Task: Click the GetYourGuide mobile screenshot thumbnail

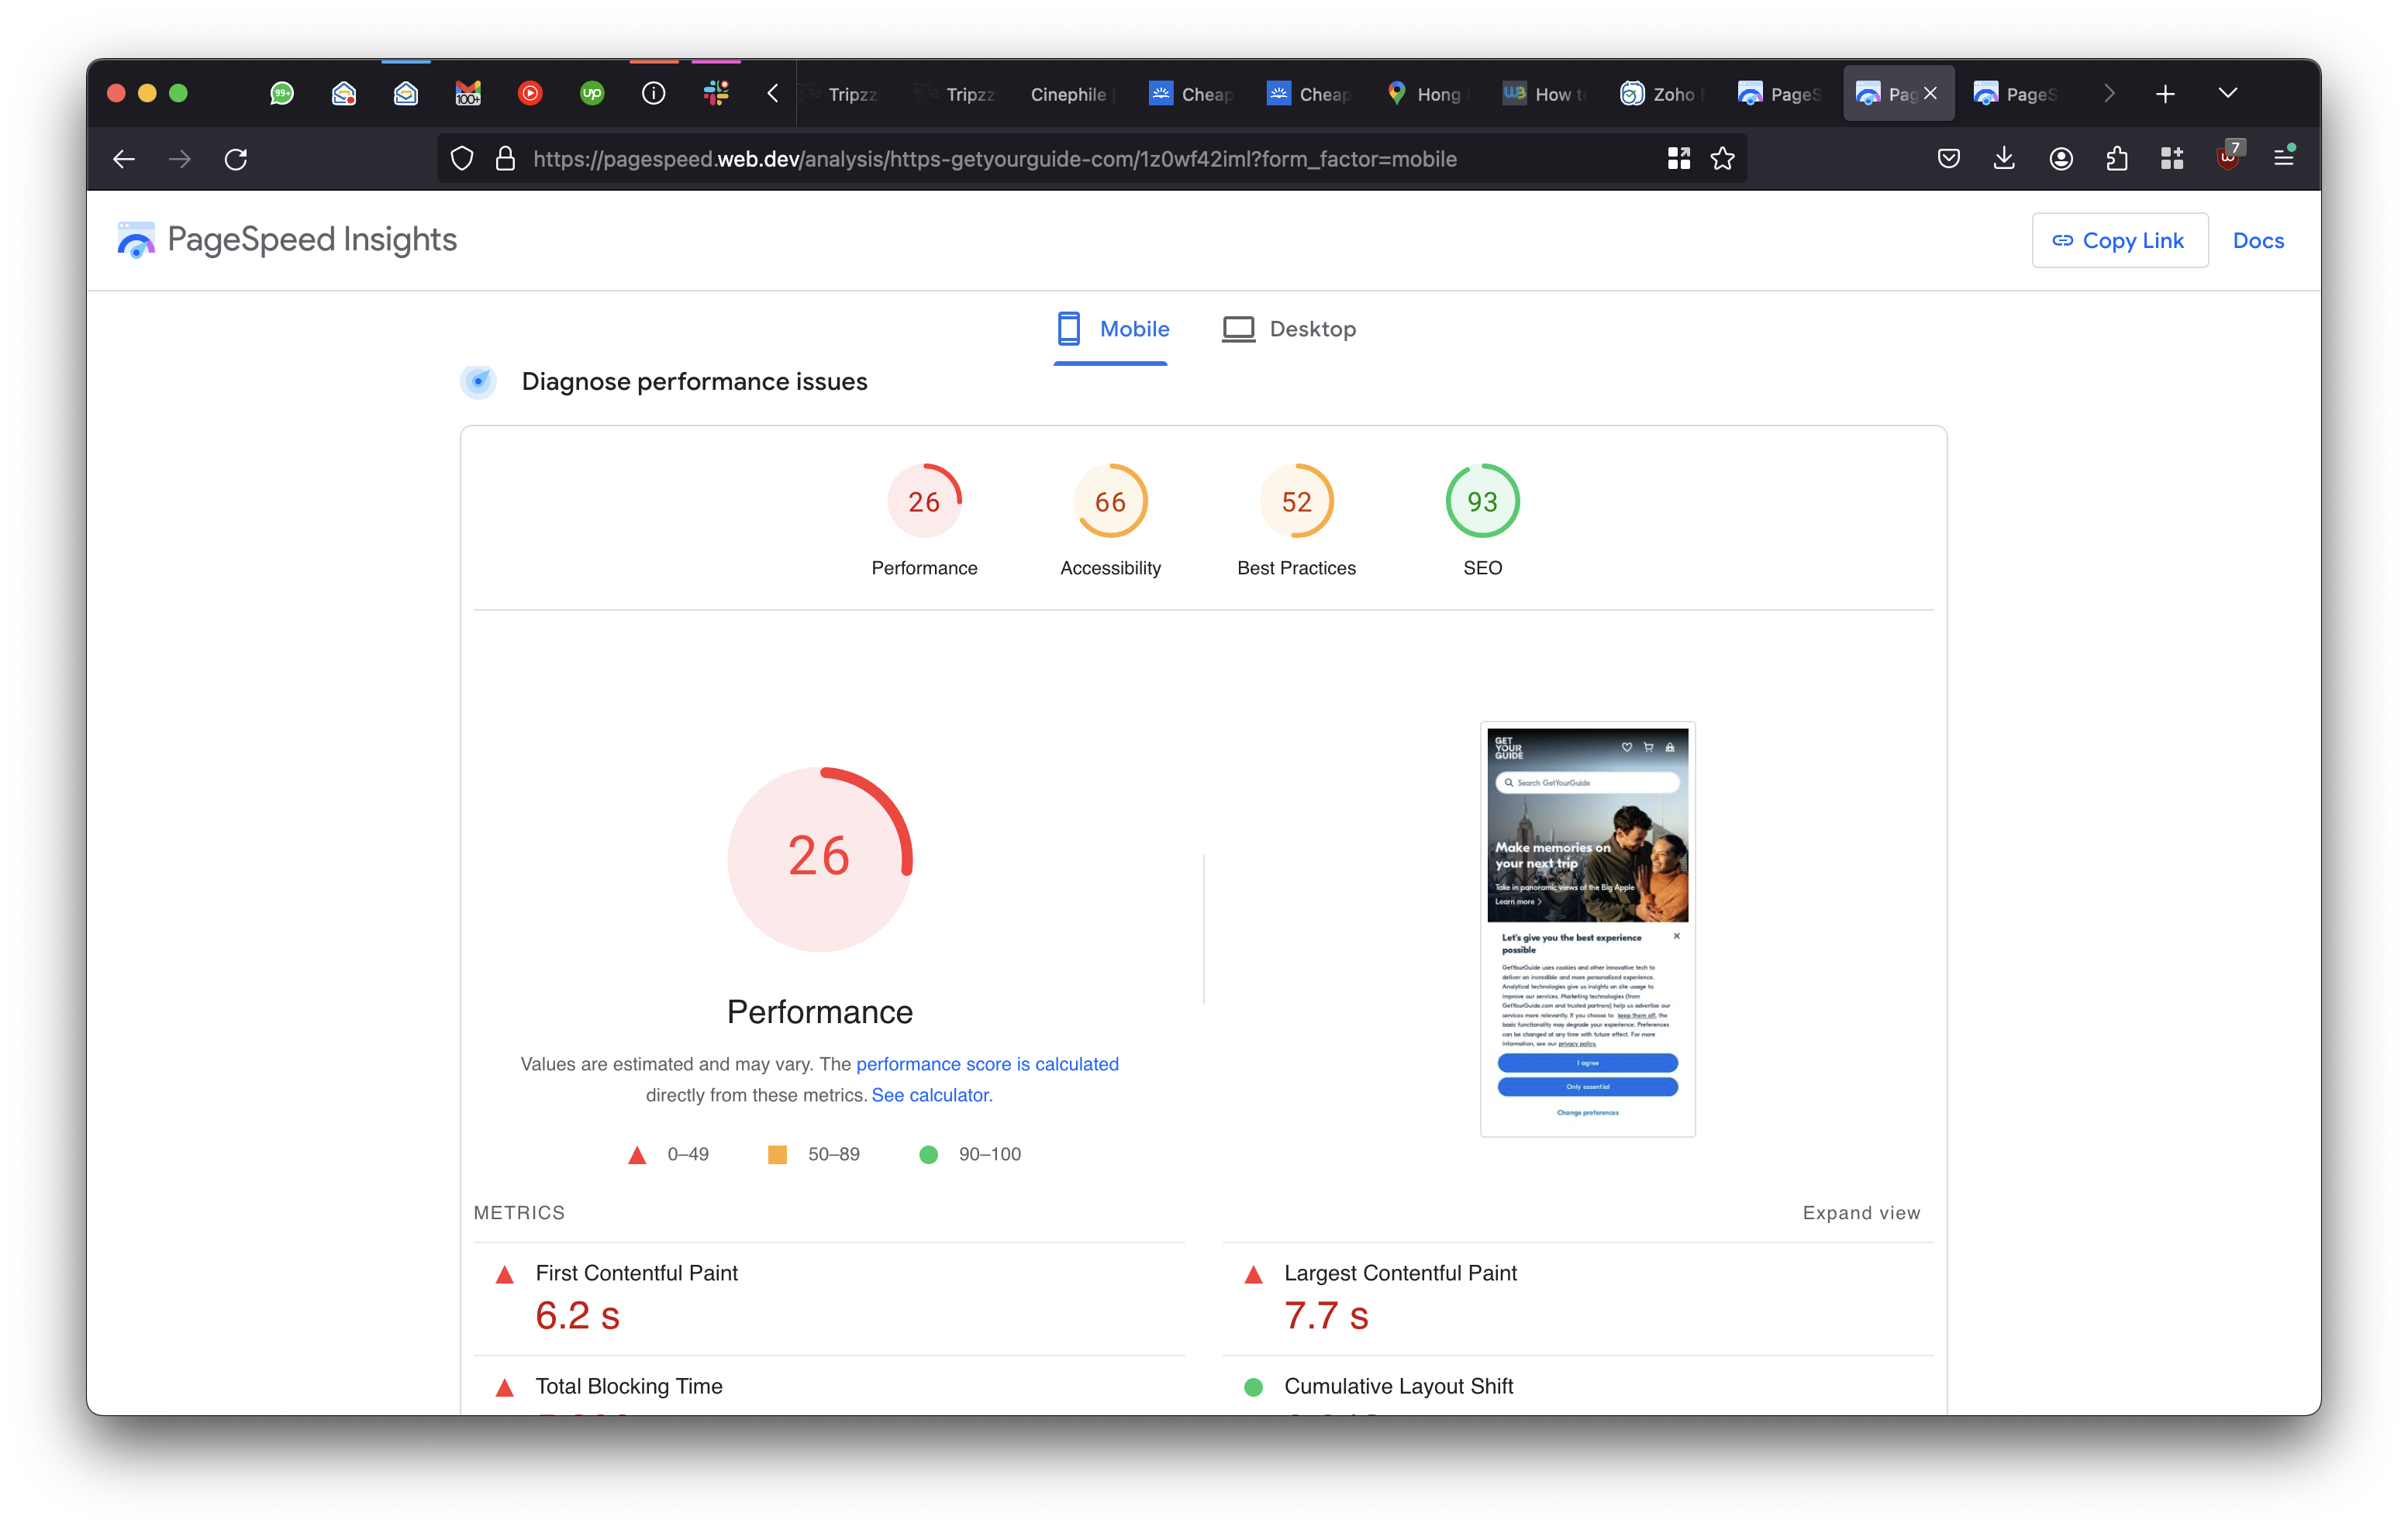Action: (x=1587, y=928)
